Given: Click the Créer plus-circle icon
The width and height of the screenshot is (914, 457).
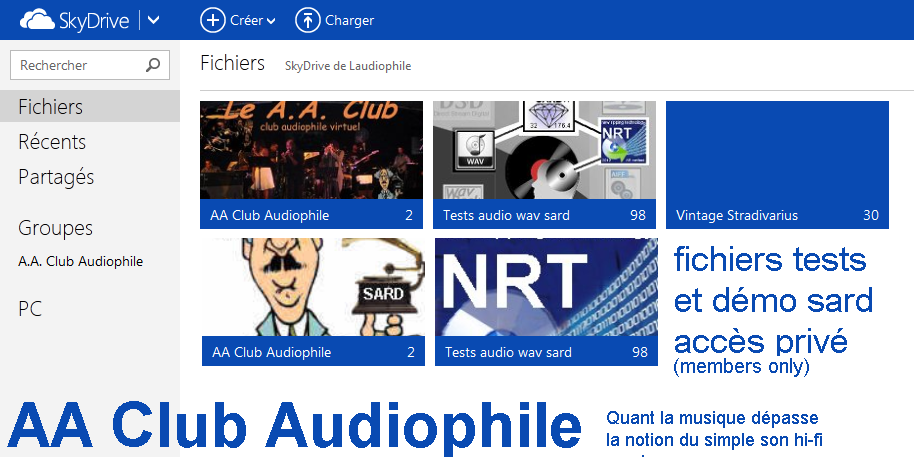Looking at the screenshot, I should 212,20.
